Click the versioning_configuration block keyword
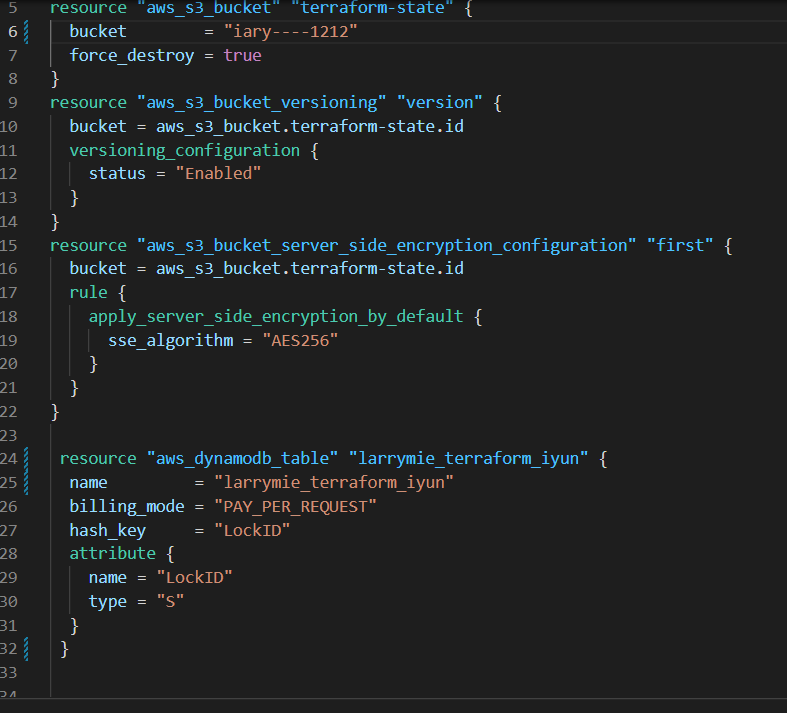Screen dimensions: 787x713 click(185, 150)
